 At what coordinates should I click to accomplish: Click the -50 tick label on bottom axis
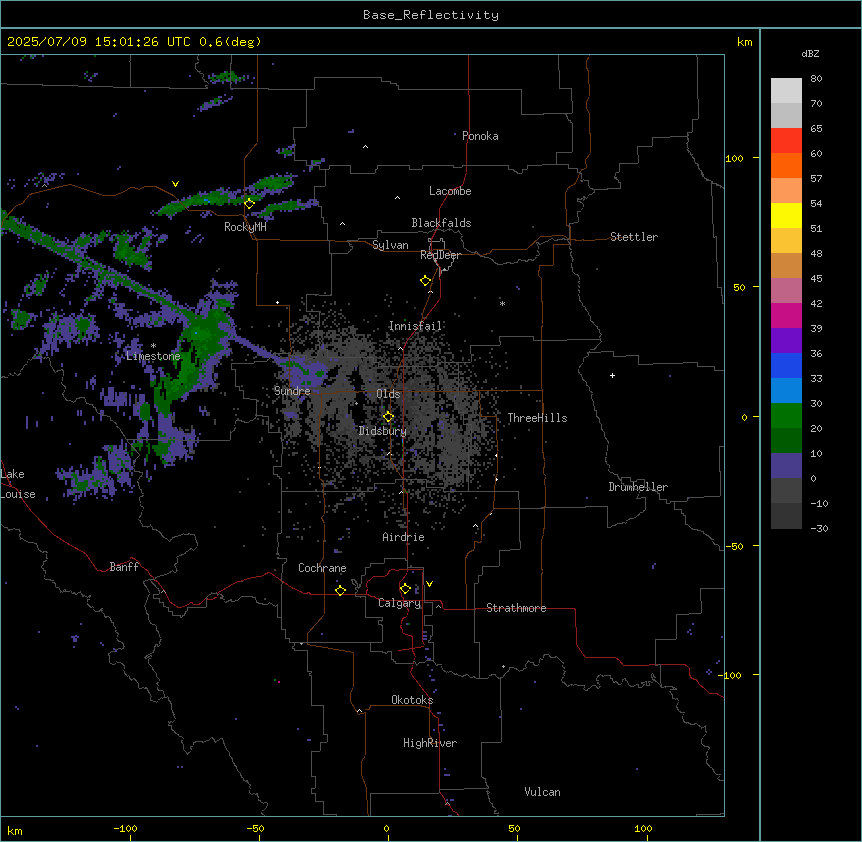coord(255,828)
